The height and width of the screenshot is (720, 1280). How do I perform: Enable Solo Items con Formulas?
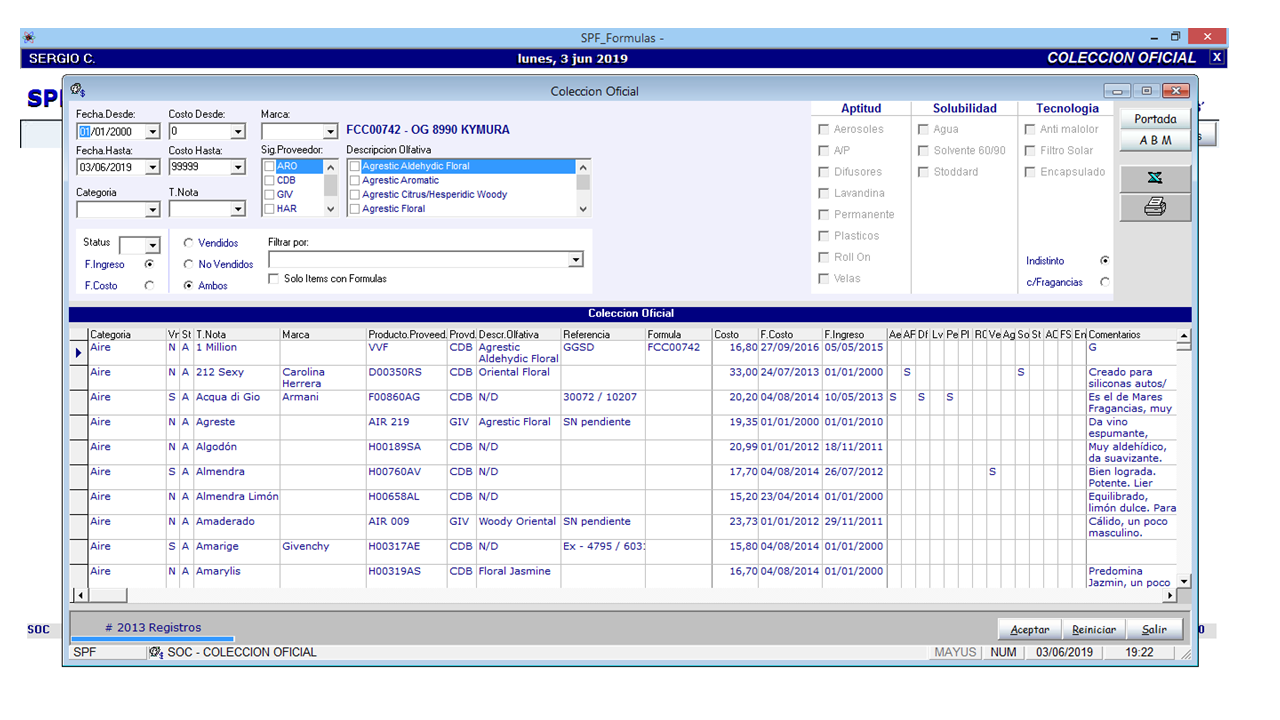pos(274,278)
